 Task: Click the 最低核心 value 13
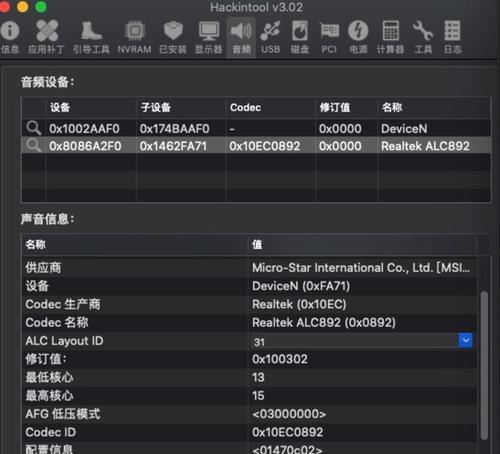click(x=258, y=377)
